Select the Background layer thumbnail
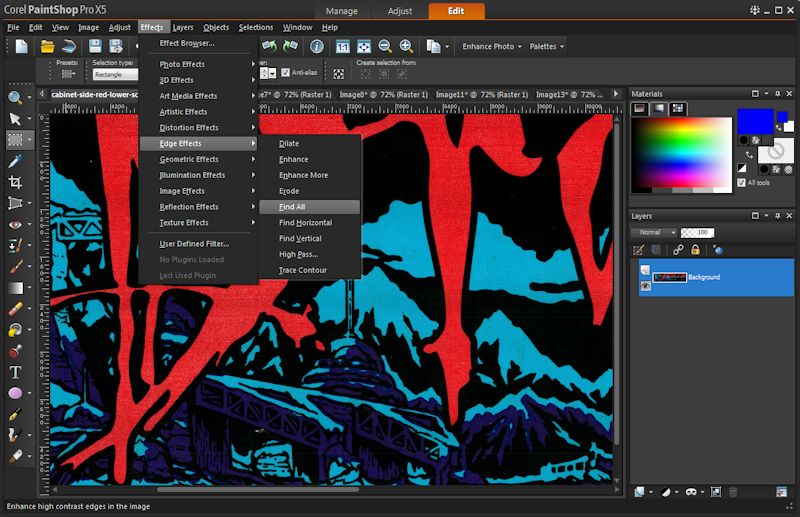The image size is (800, 517). pos(669,277)
